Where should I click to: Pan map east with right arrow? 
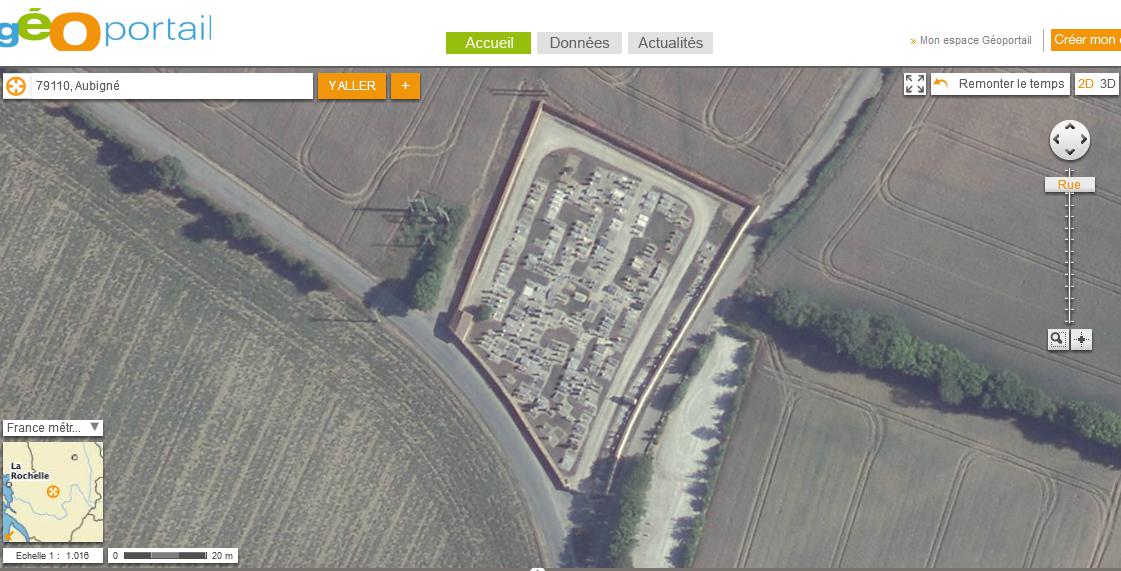tap(1082, 139)
